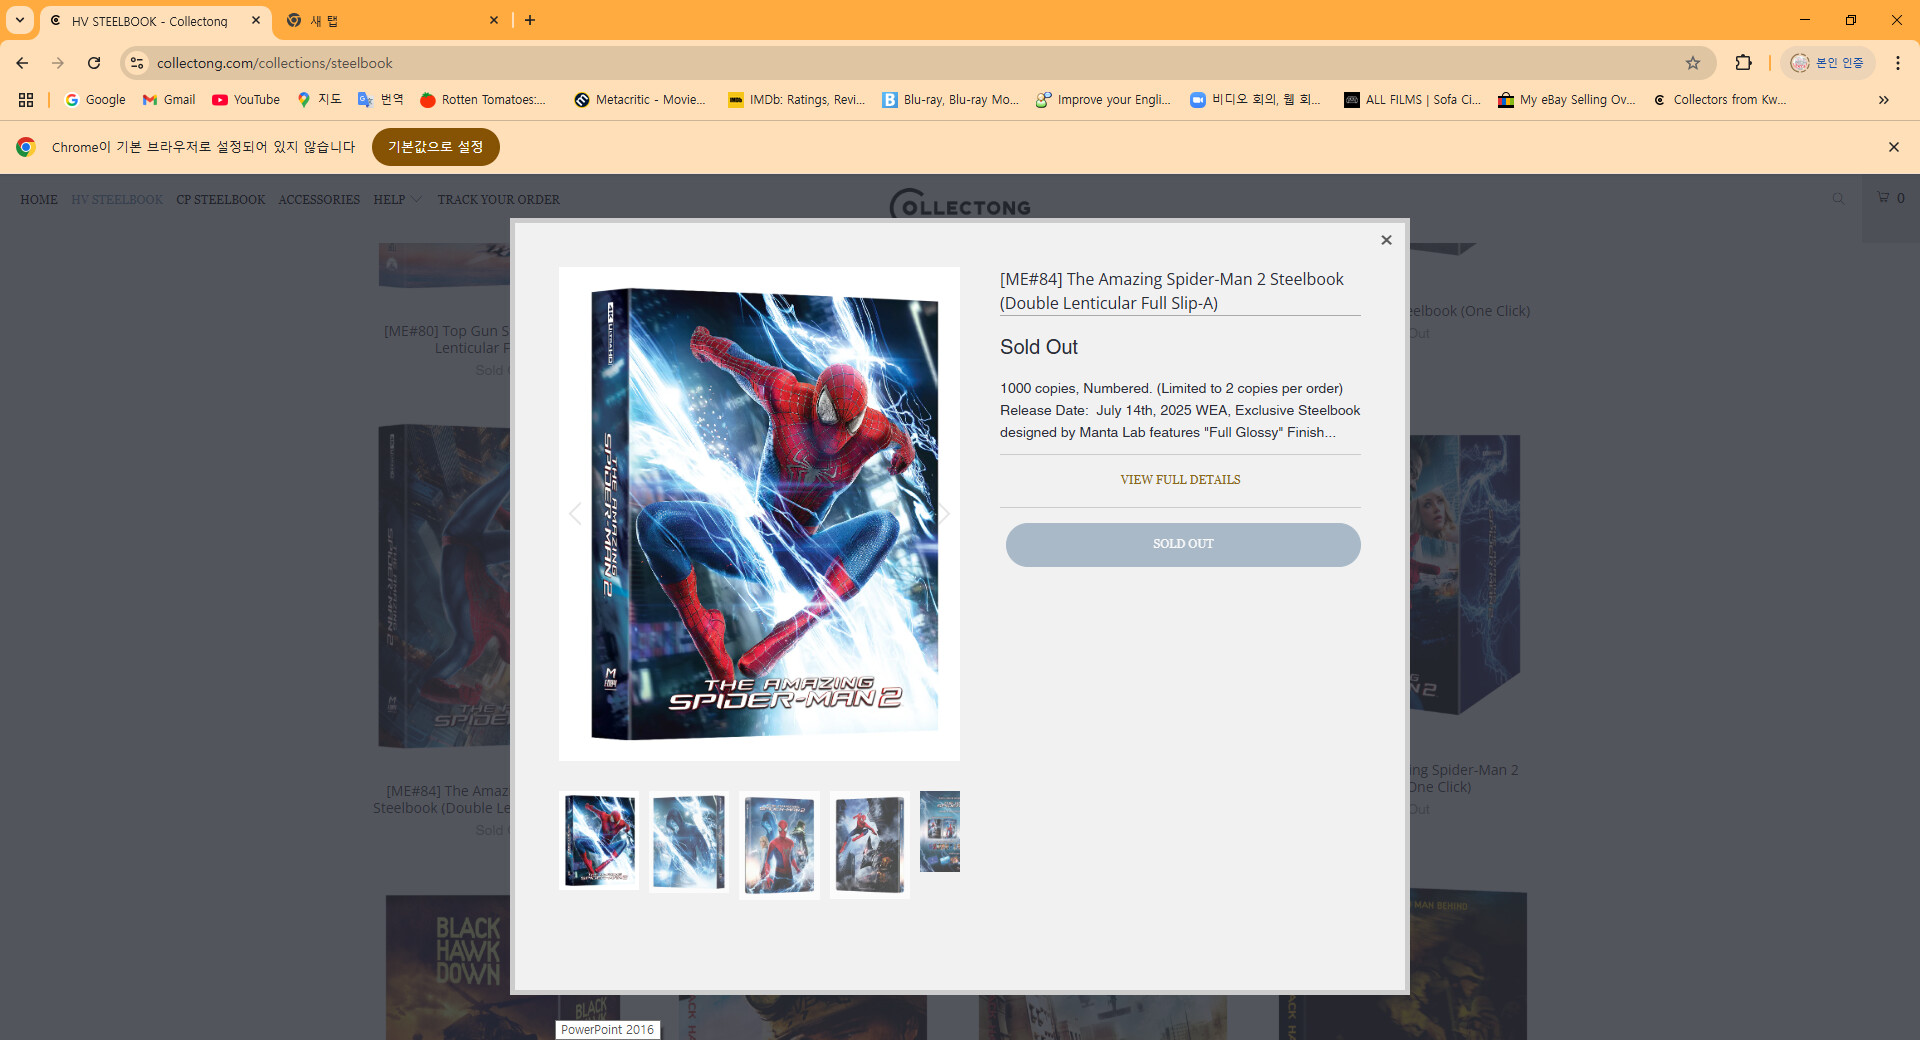Select the second lightning slipcase thumbnail
Viewport: 1920px width, 1040px height.
tap(689, 841)
